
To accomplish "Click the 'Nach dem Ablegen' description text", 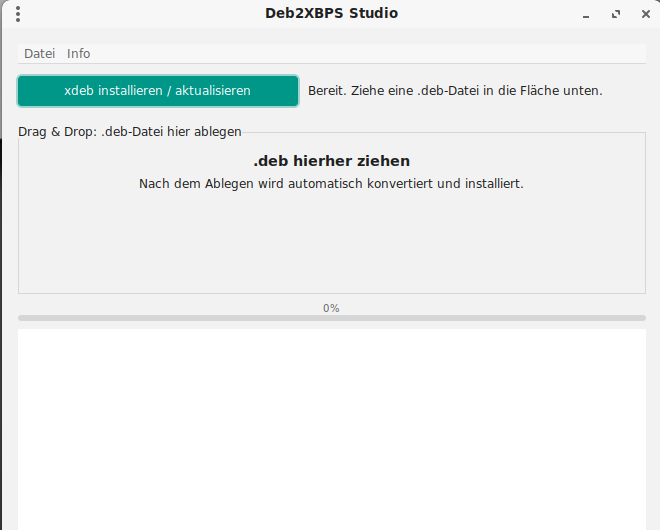I will 331,184.
